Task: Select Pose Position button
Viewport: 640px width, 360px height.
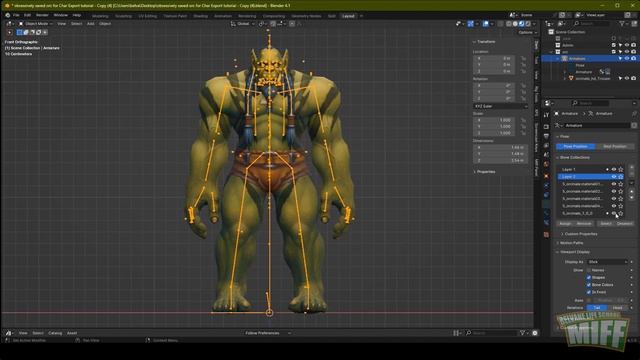Action: click(575, 146)
